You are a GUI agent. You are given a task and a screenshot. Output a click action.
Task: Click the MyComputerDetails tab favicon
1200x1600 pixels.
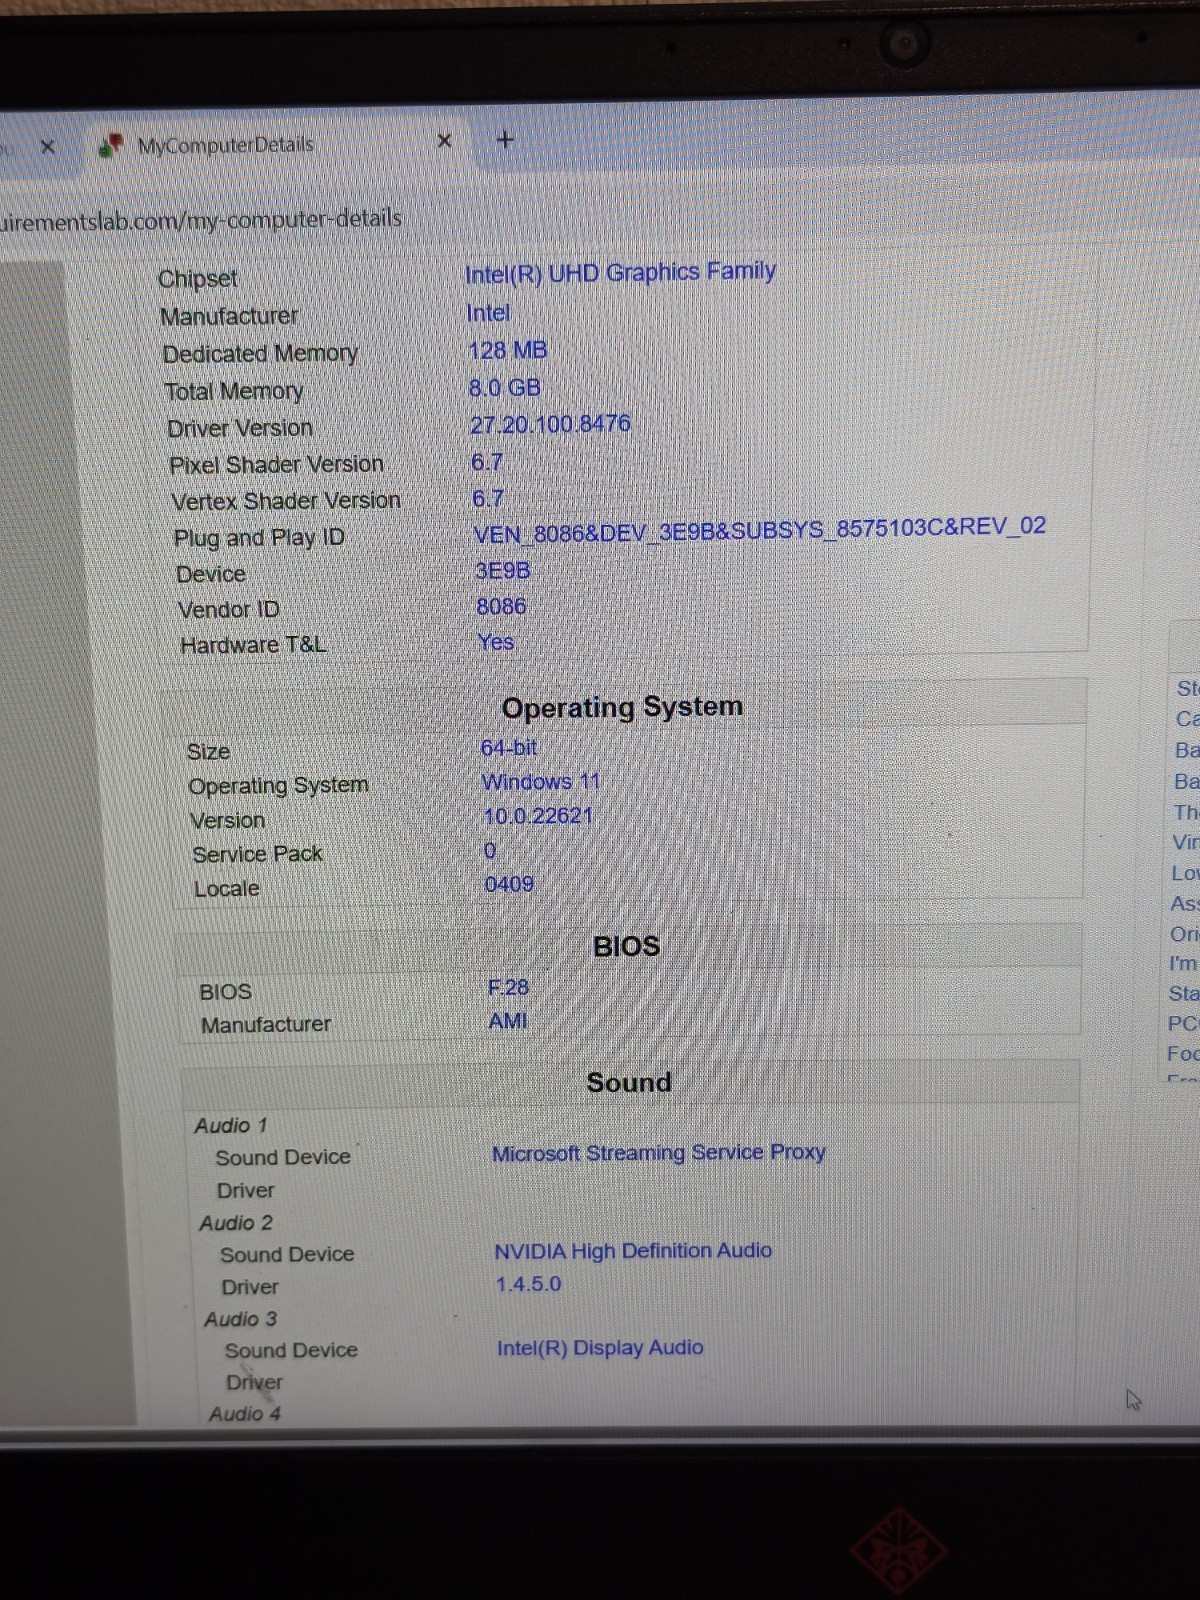pyautogui.click(x=111, y=146)
